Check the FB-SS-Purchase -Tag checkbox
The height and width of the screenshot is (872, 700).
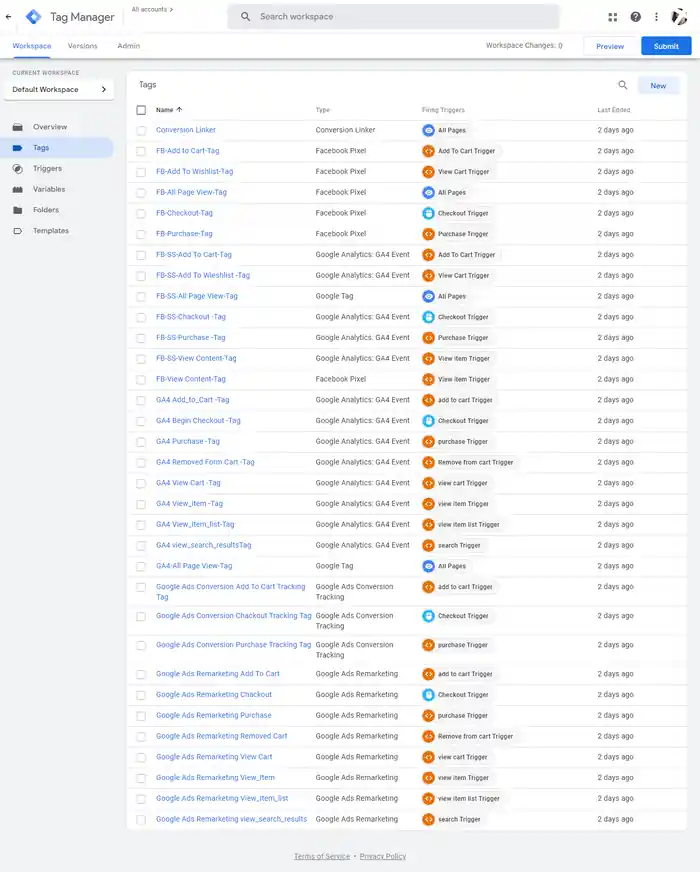click(x=141, y=338)
